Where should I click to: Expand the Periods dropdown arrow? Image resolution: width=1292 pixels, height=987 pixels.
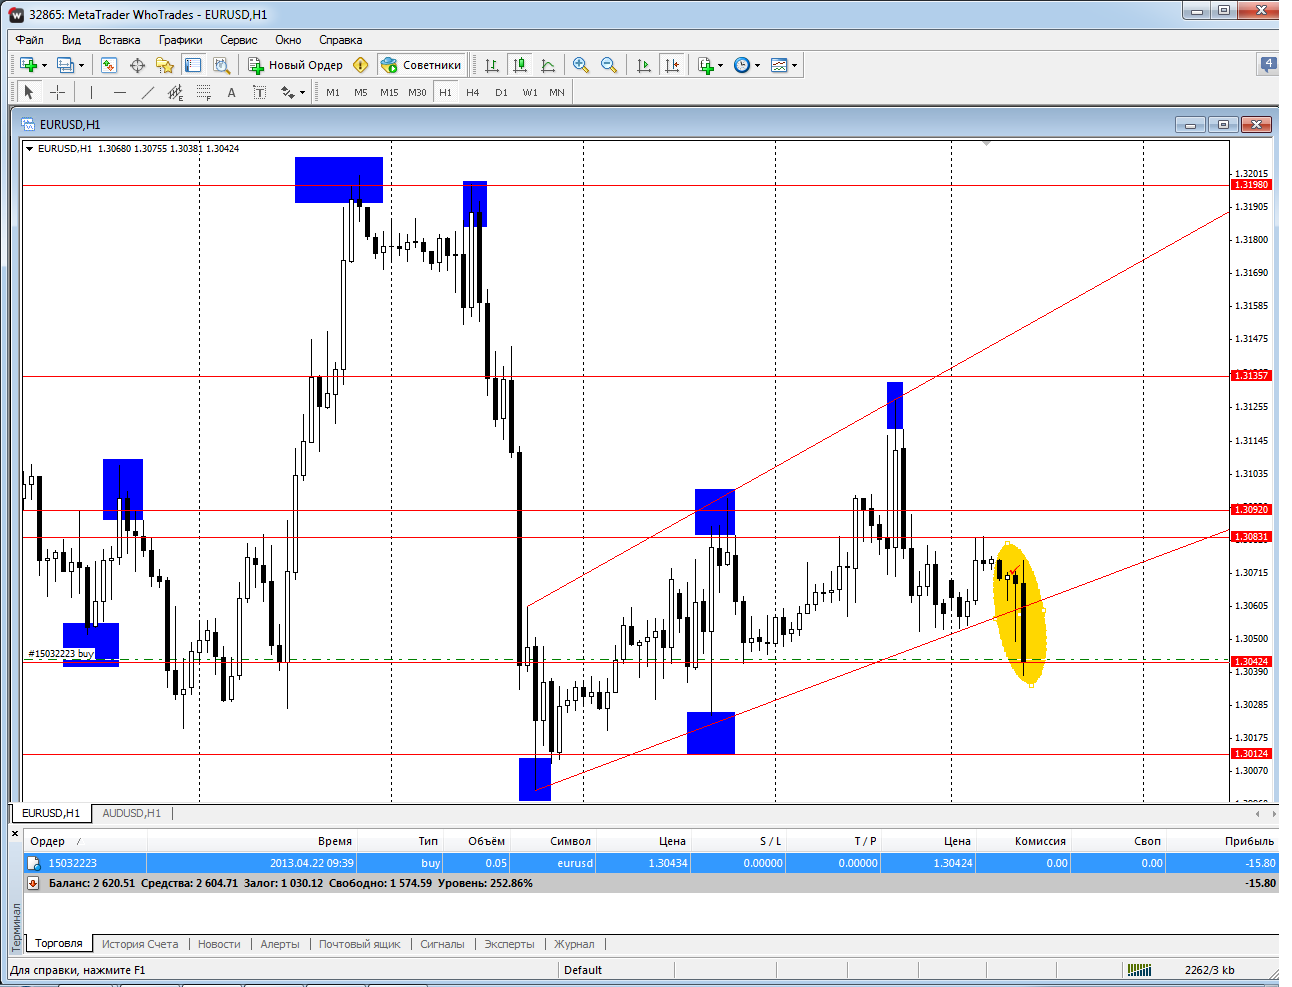757,66
